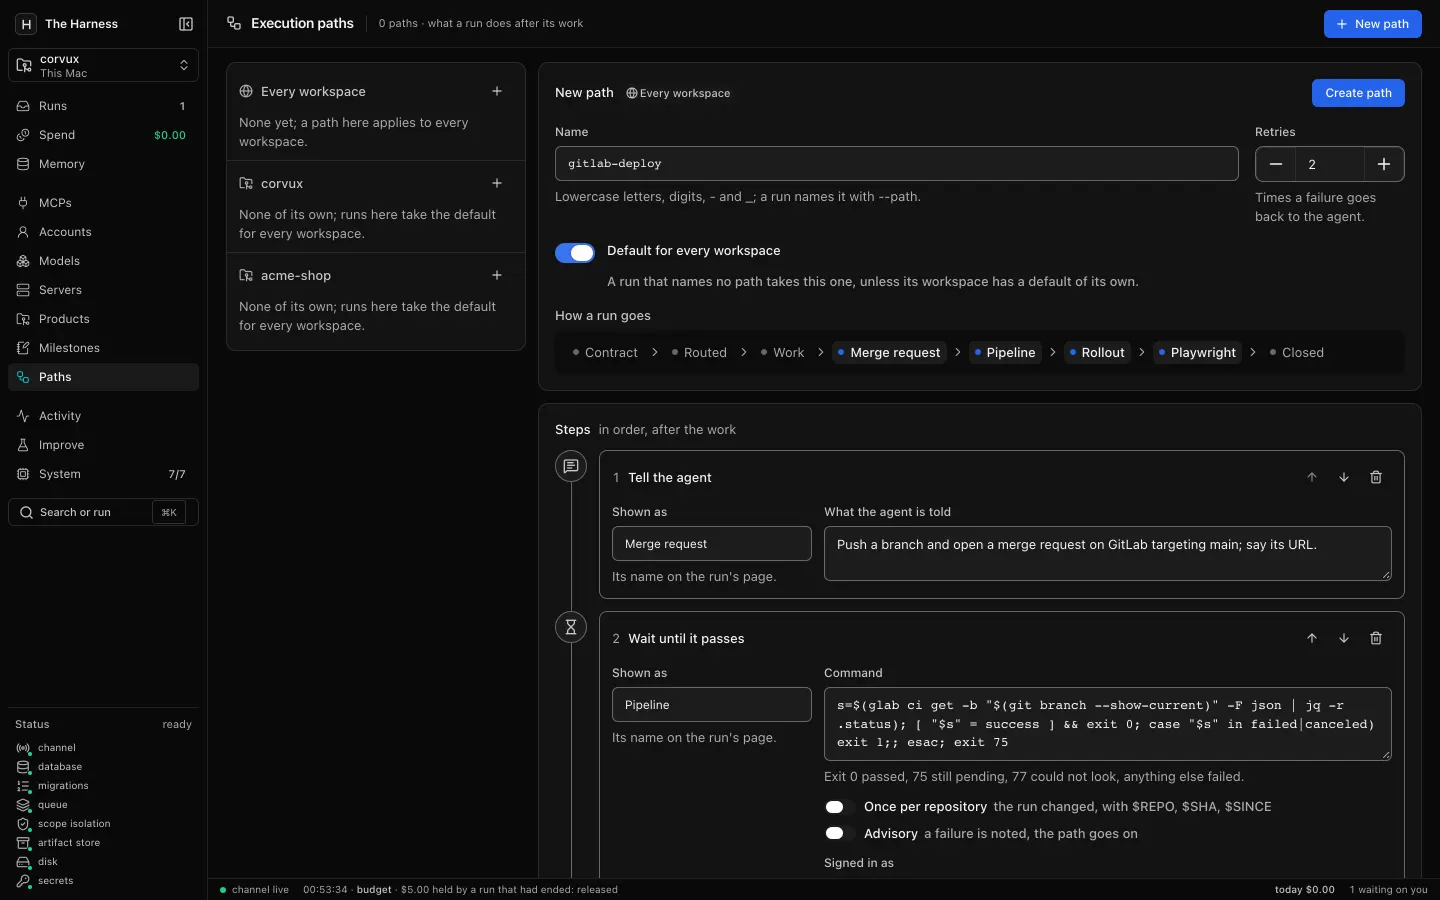1440x900 pixels.
Task: Click the New path button
Action: pos(1372,24)
